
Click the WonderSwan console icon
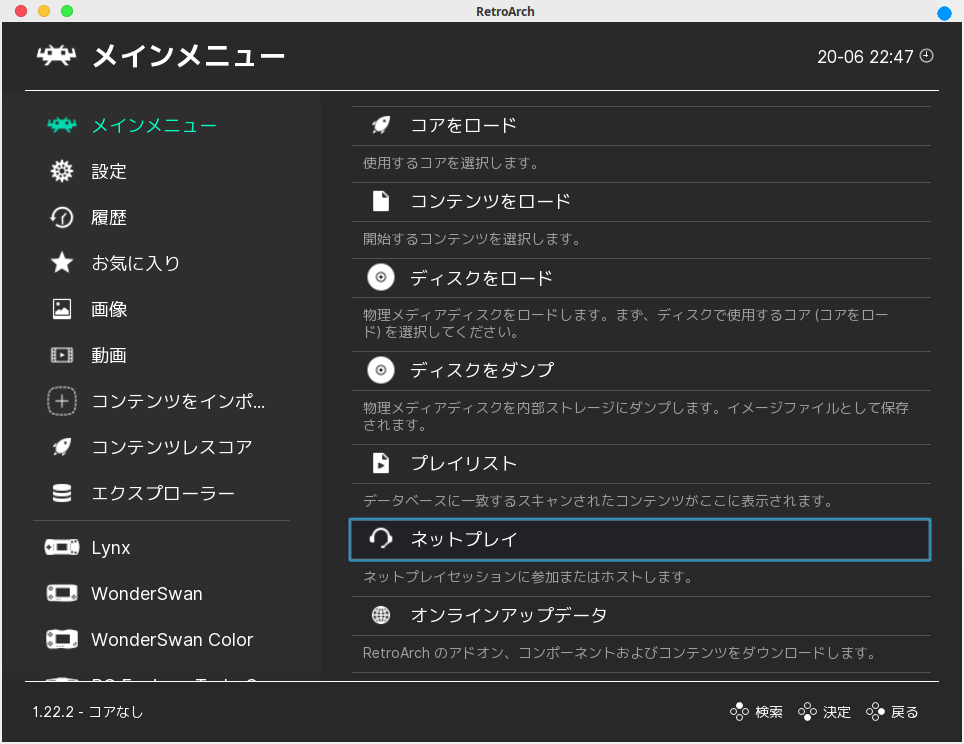click(x=61, y=593)
